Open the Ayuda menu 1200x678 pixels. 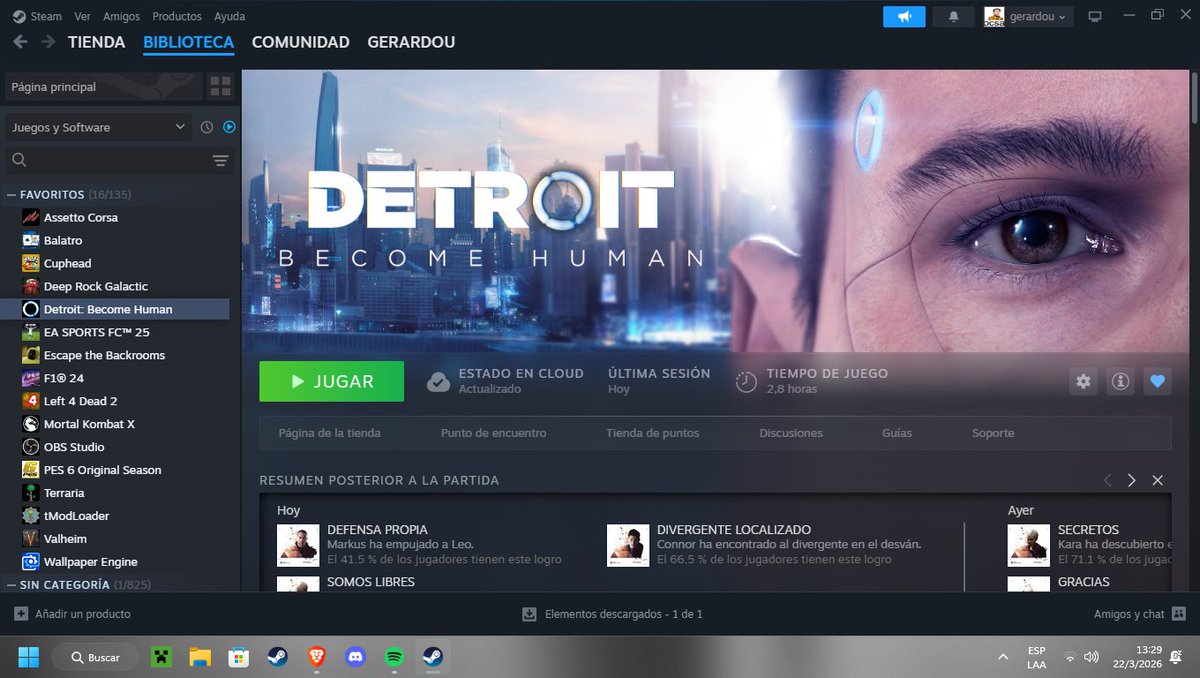pos(229,16)
